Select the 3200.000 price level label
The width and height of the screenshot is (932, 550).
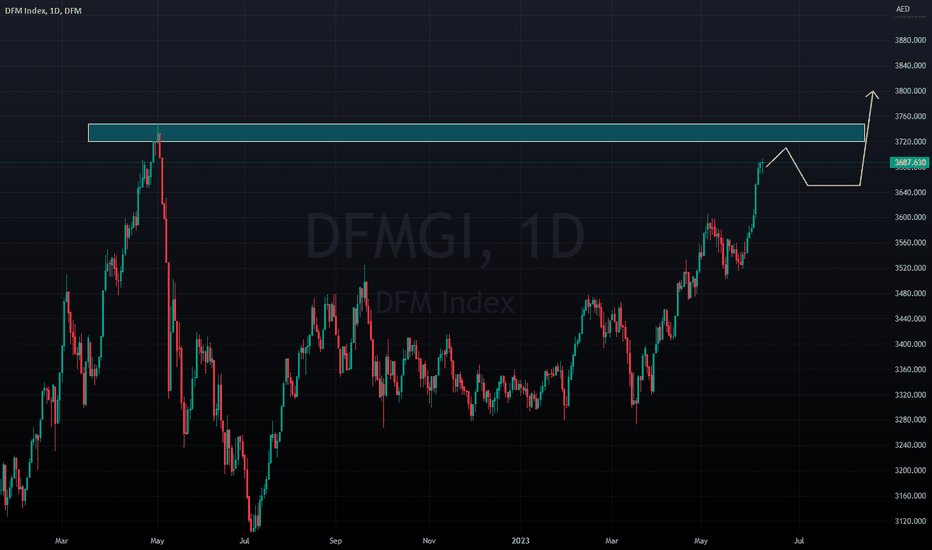click(x=910, y=470)
